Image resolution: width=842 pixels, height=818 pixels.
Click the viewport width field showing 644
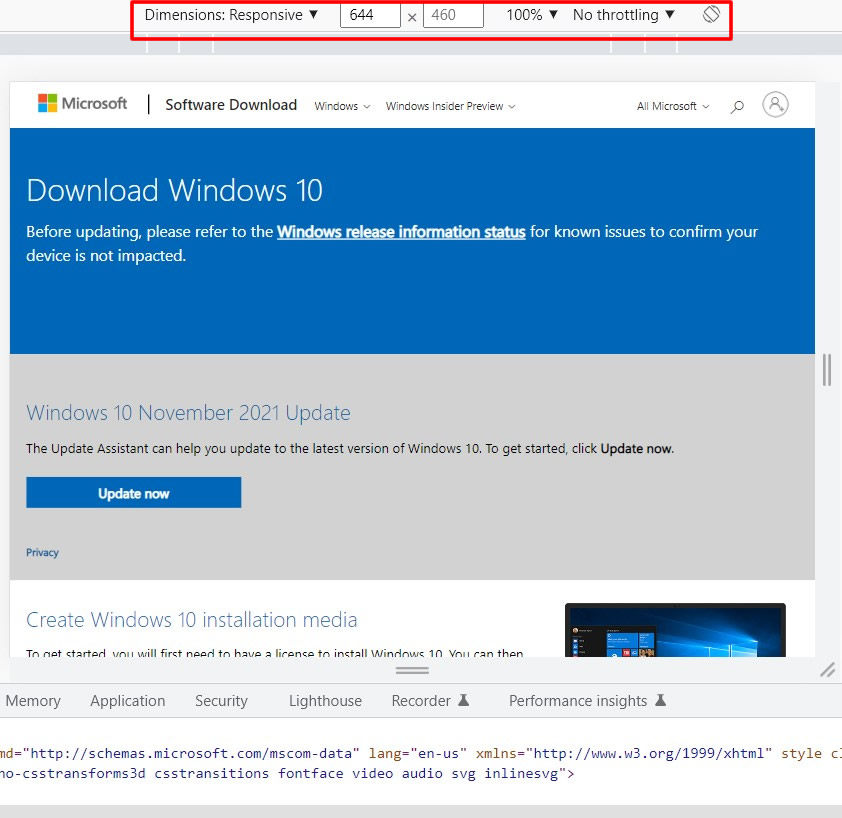coord(370,15)
